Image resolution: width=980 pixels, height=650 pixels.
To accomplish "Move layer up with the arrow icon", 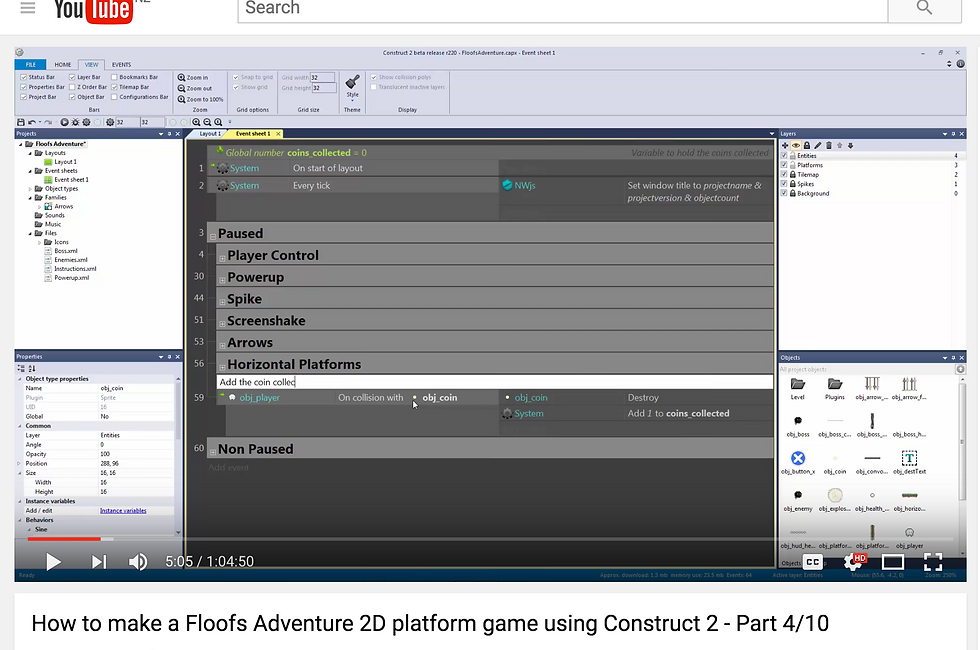I will pos(839,146).
